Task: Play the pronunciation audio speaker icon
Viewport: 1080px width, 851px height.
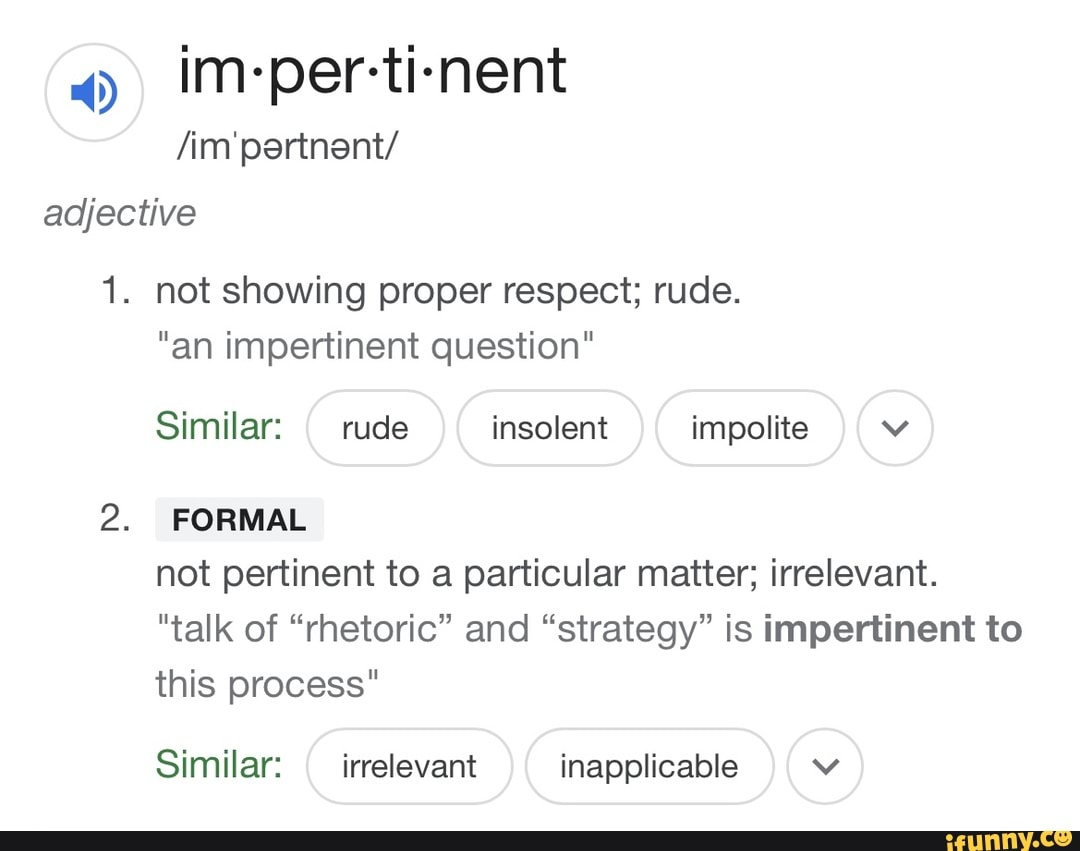Action: coord(96,92)
